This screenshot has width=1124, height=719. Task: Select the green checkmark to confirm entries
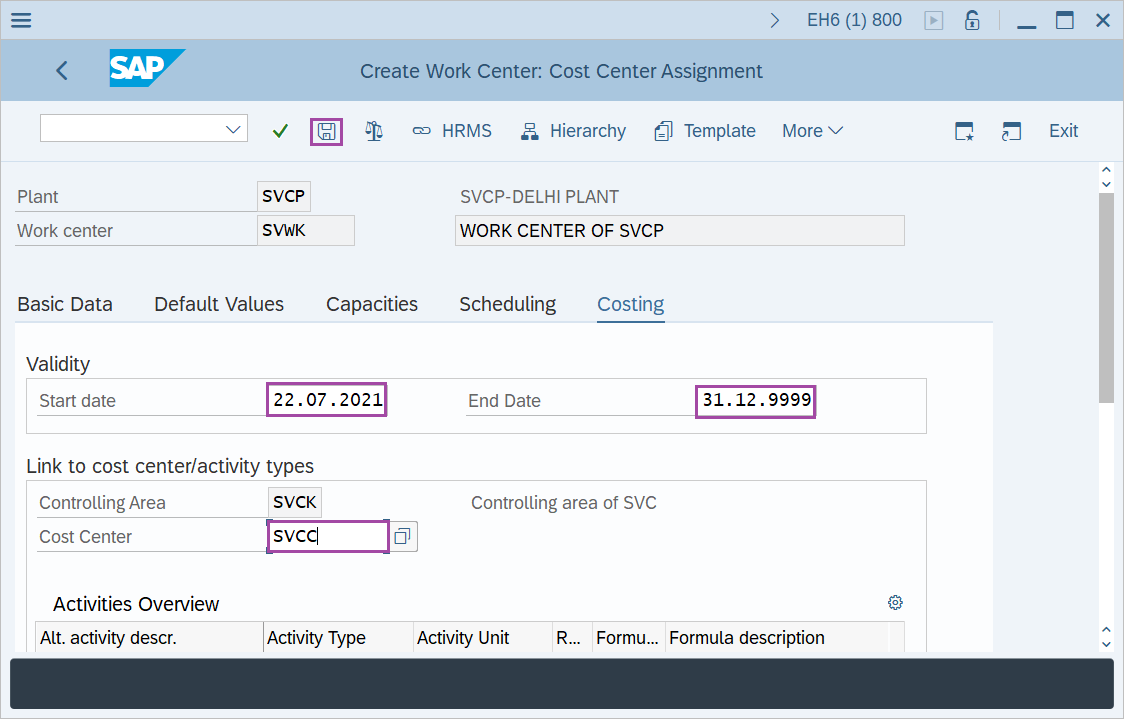click(280, 130)
